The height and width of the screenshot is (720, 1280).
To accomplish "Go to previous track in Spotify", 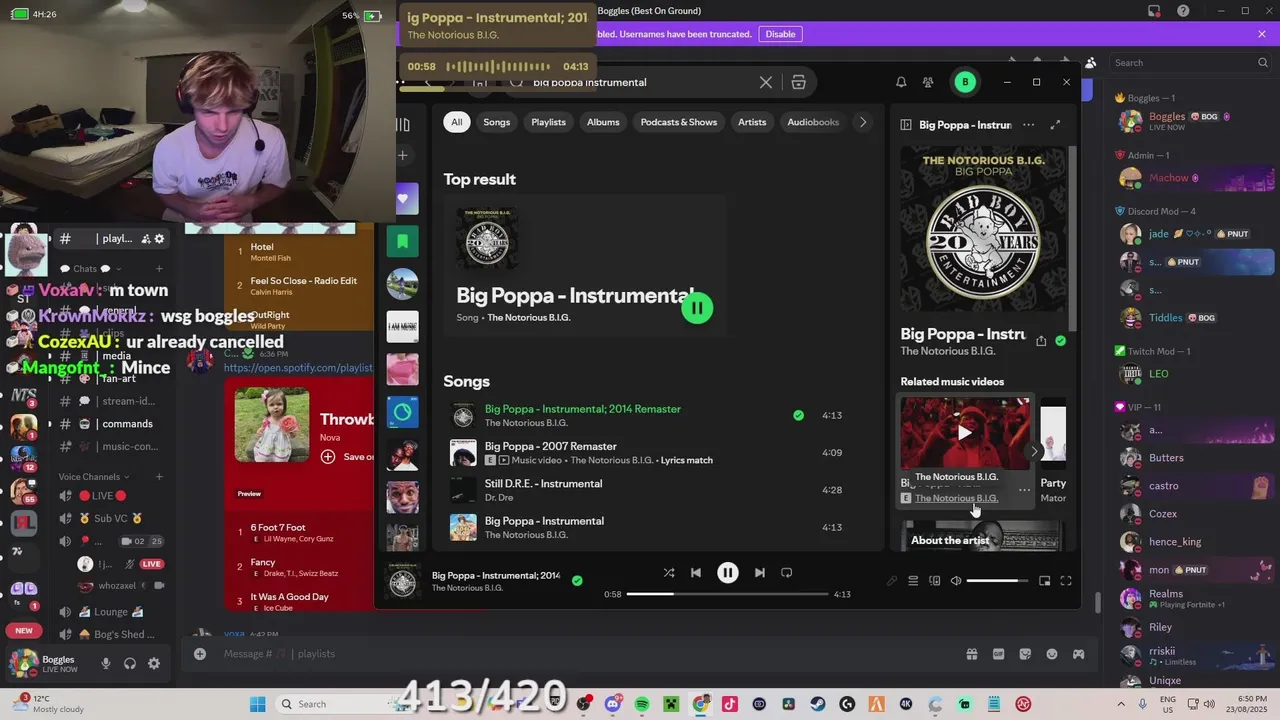I will click(x=696, y=573).
